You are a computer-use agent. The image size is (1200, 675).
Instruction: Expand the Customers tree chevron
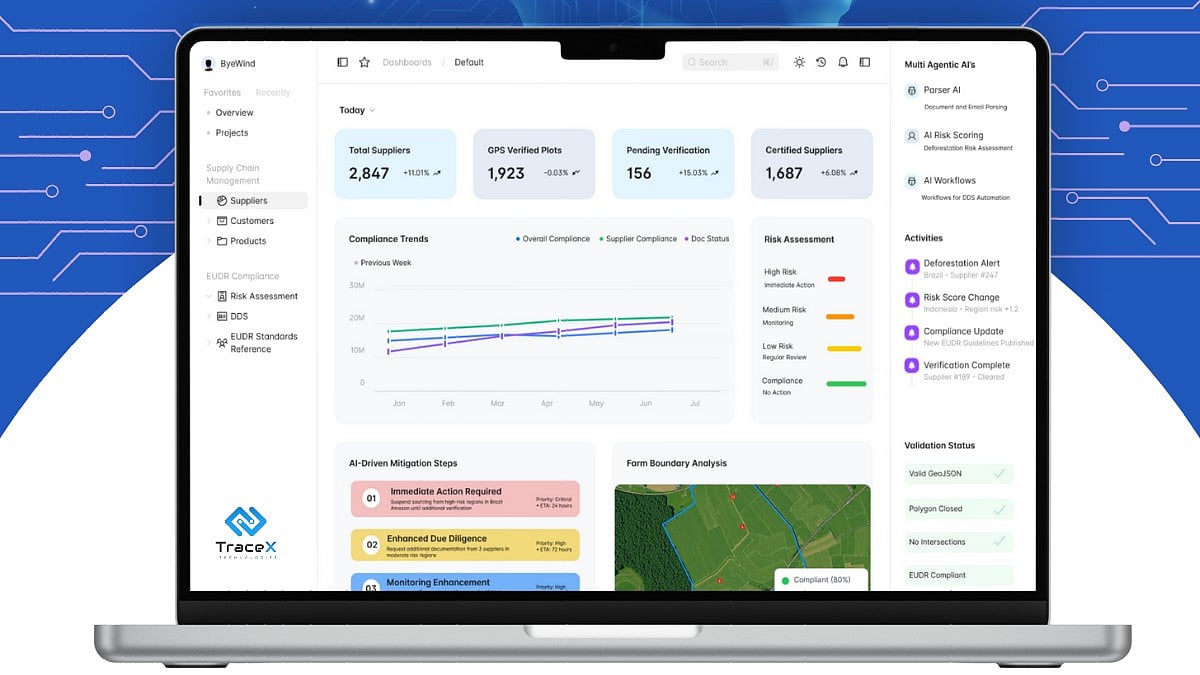pyautogui.click(x=209, y=221)
